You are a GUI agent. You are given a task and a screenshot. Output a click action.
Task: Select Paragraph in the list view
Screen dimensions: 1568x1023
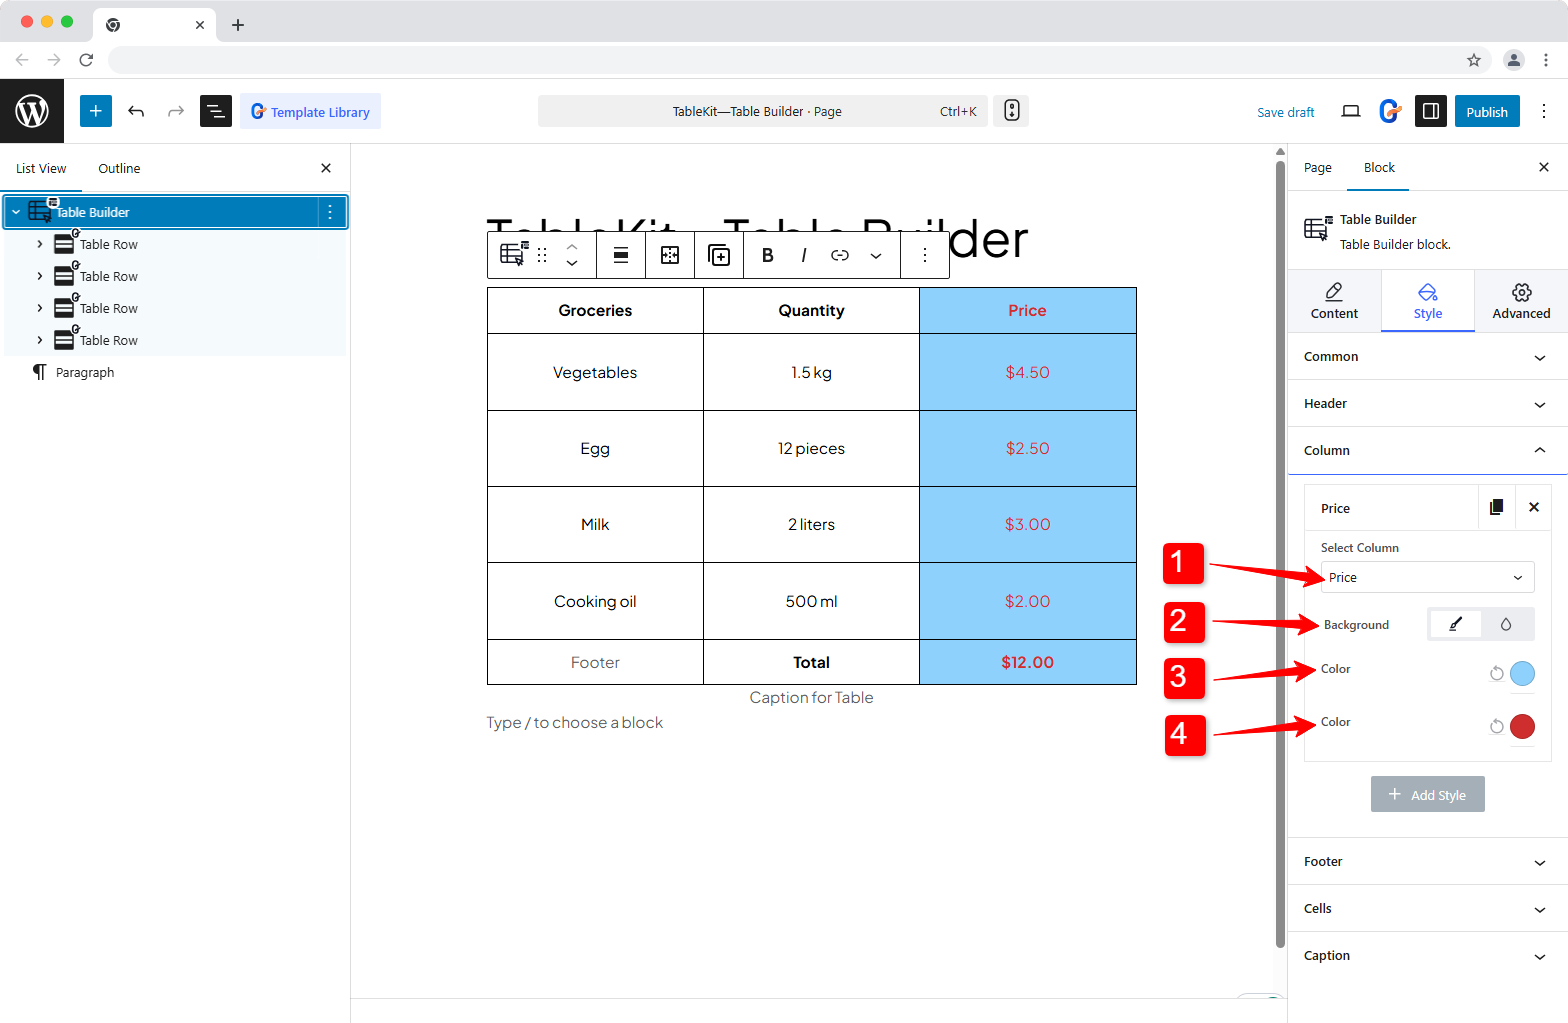(x=85, y=372)
